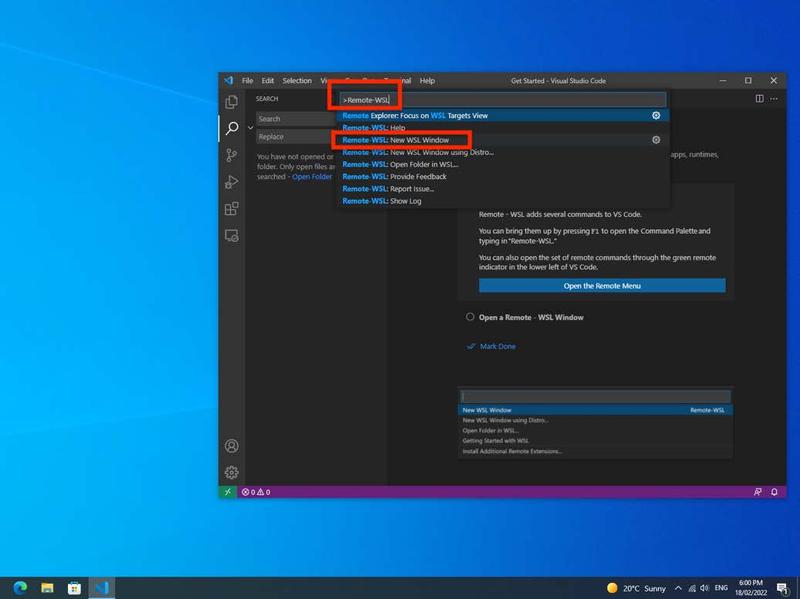Click the split editor layout icon
The image size is (800, 599).
click(x=759, y=98)
